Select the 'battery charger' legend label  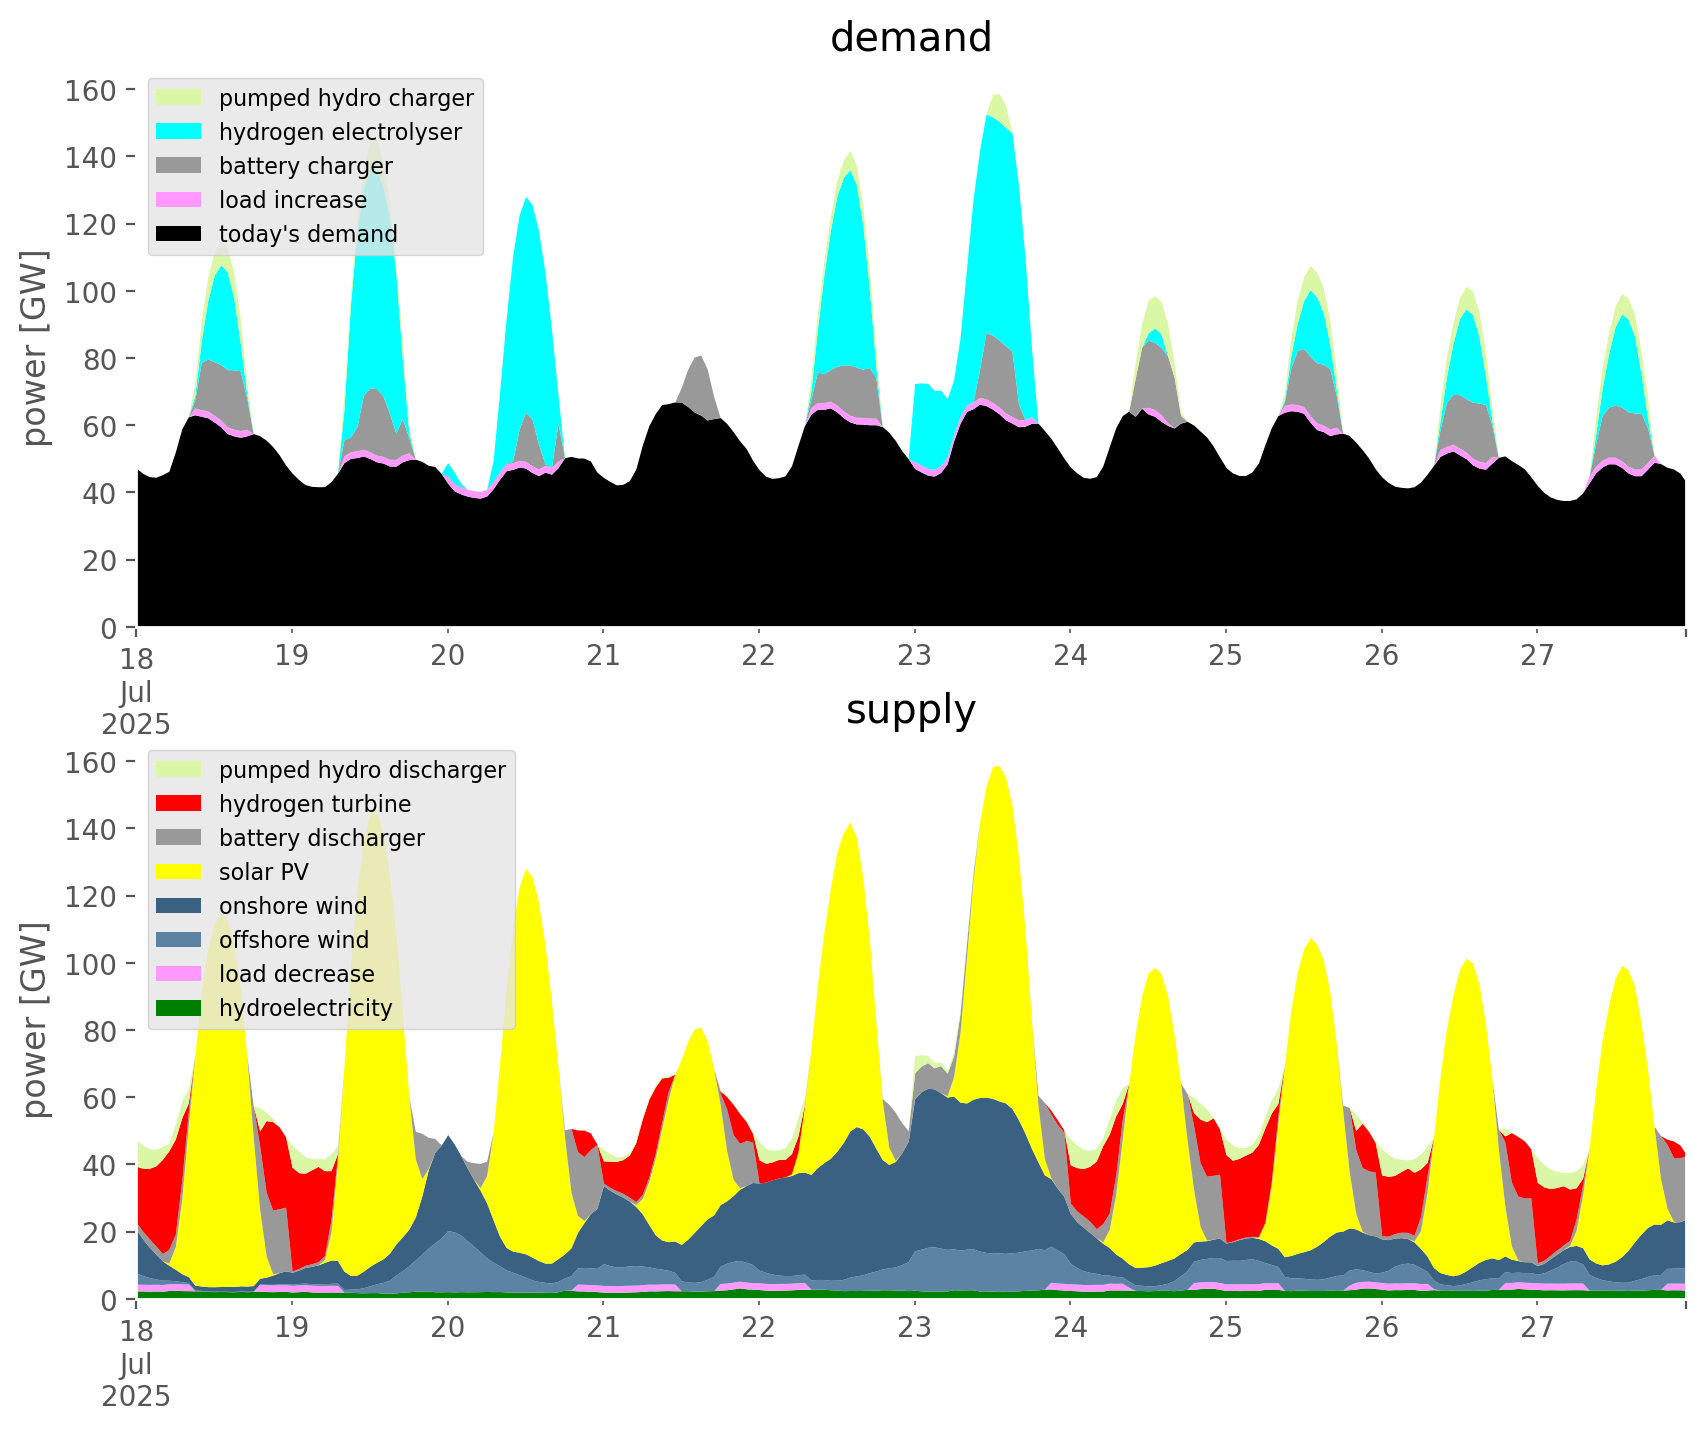(x=306, y=166)
